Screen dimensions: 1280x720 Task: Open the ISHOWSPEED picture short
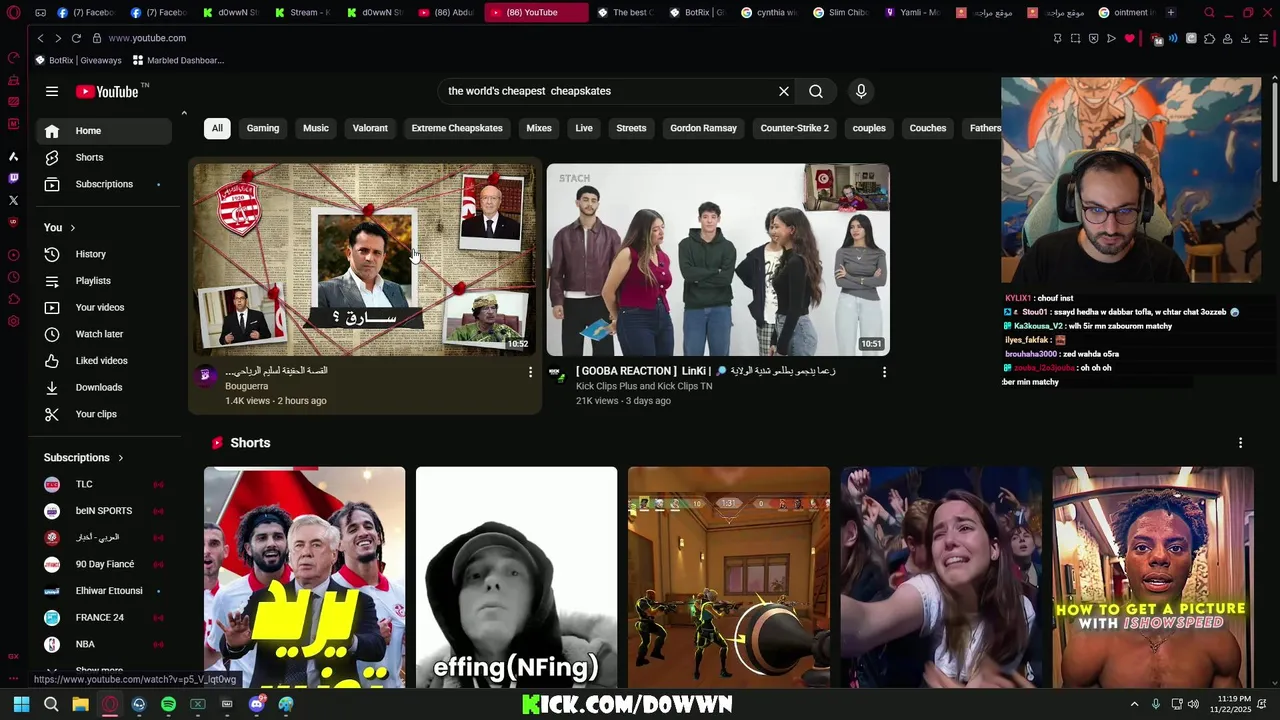point(1153,577)
